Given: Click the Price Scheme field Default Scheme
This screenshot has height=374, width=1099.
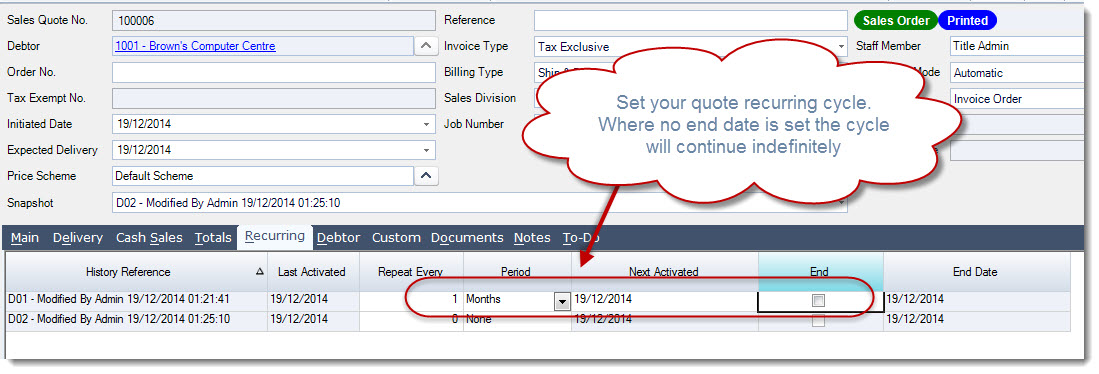Looking at the screenshot, I should tap(263, 176).
